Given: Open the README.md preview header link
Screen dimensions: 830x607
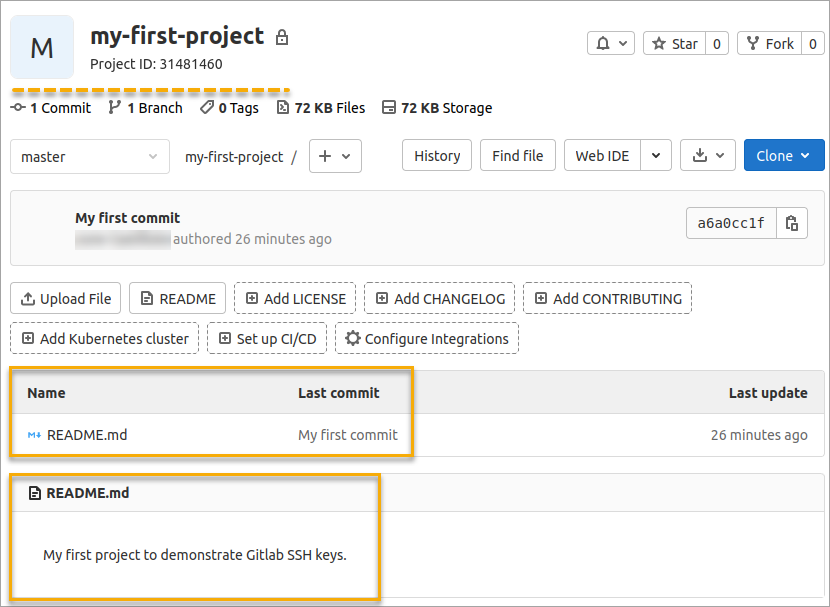Looking at the screenshot, I should tap(88, 493).
